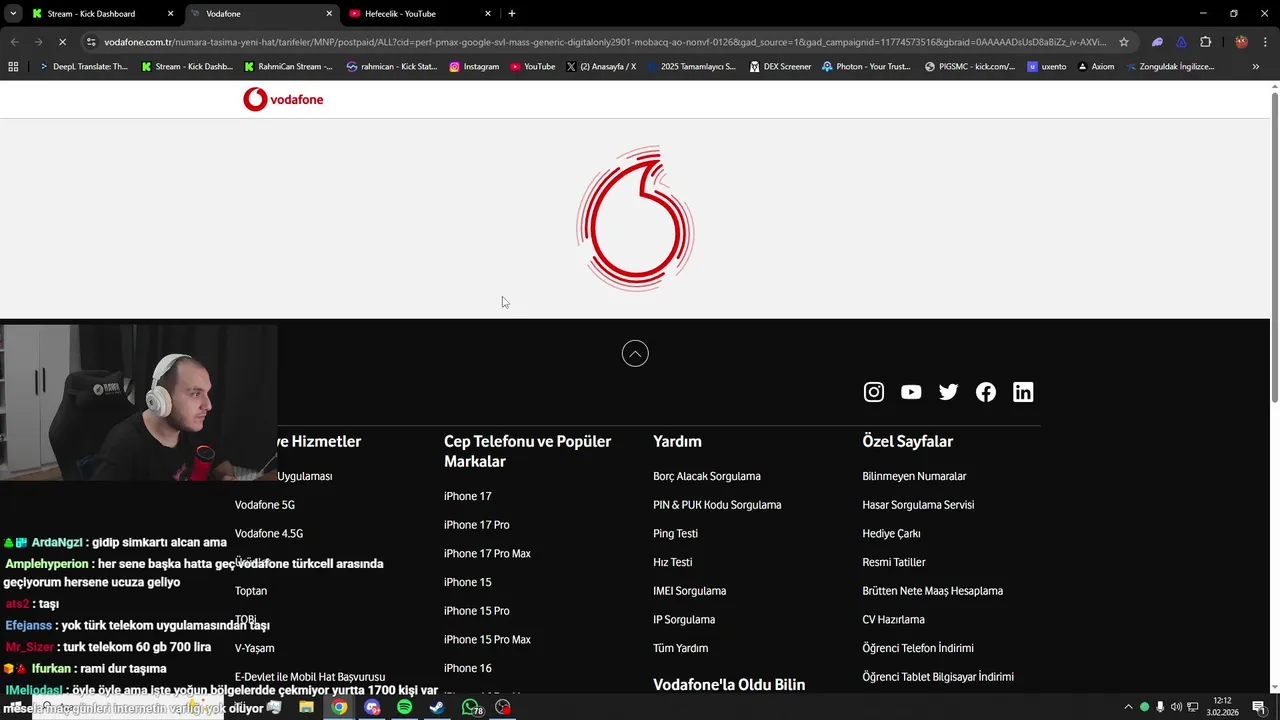This screenshot has height=720, width=1280.
Task: Open Chrome three-dot menu
Action: 1265,42
